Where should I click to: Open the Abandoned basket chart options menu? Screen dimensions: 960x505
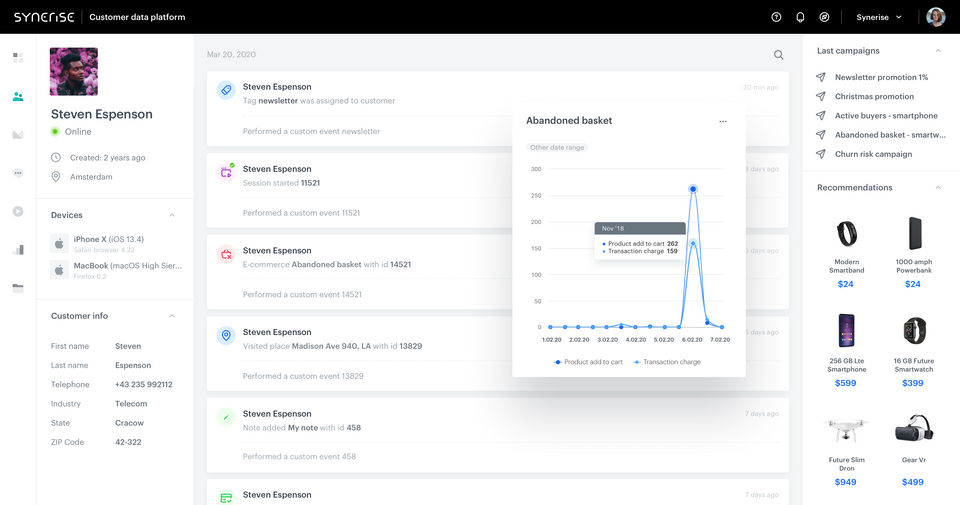point(723,121)
